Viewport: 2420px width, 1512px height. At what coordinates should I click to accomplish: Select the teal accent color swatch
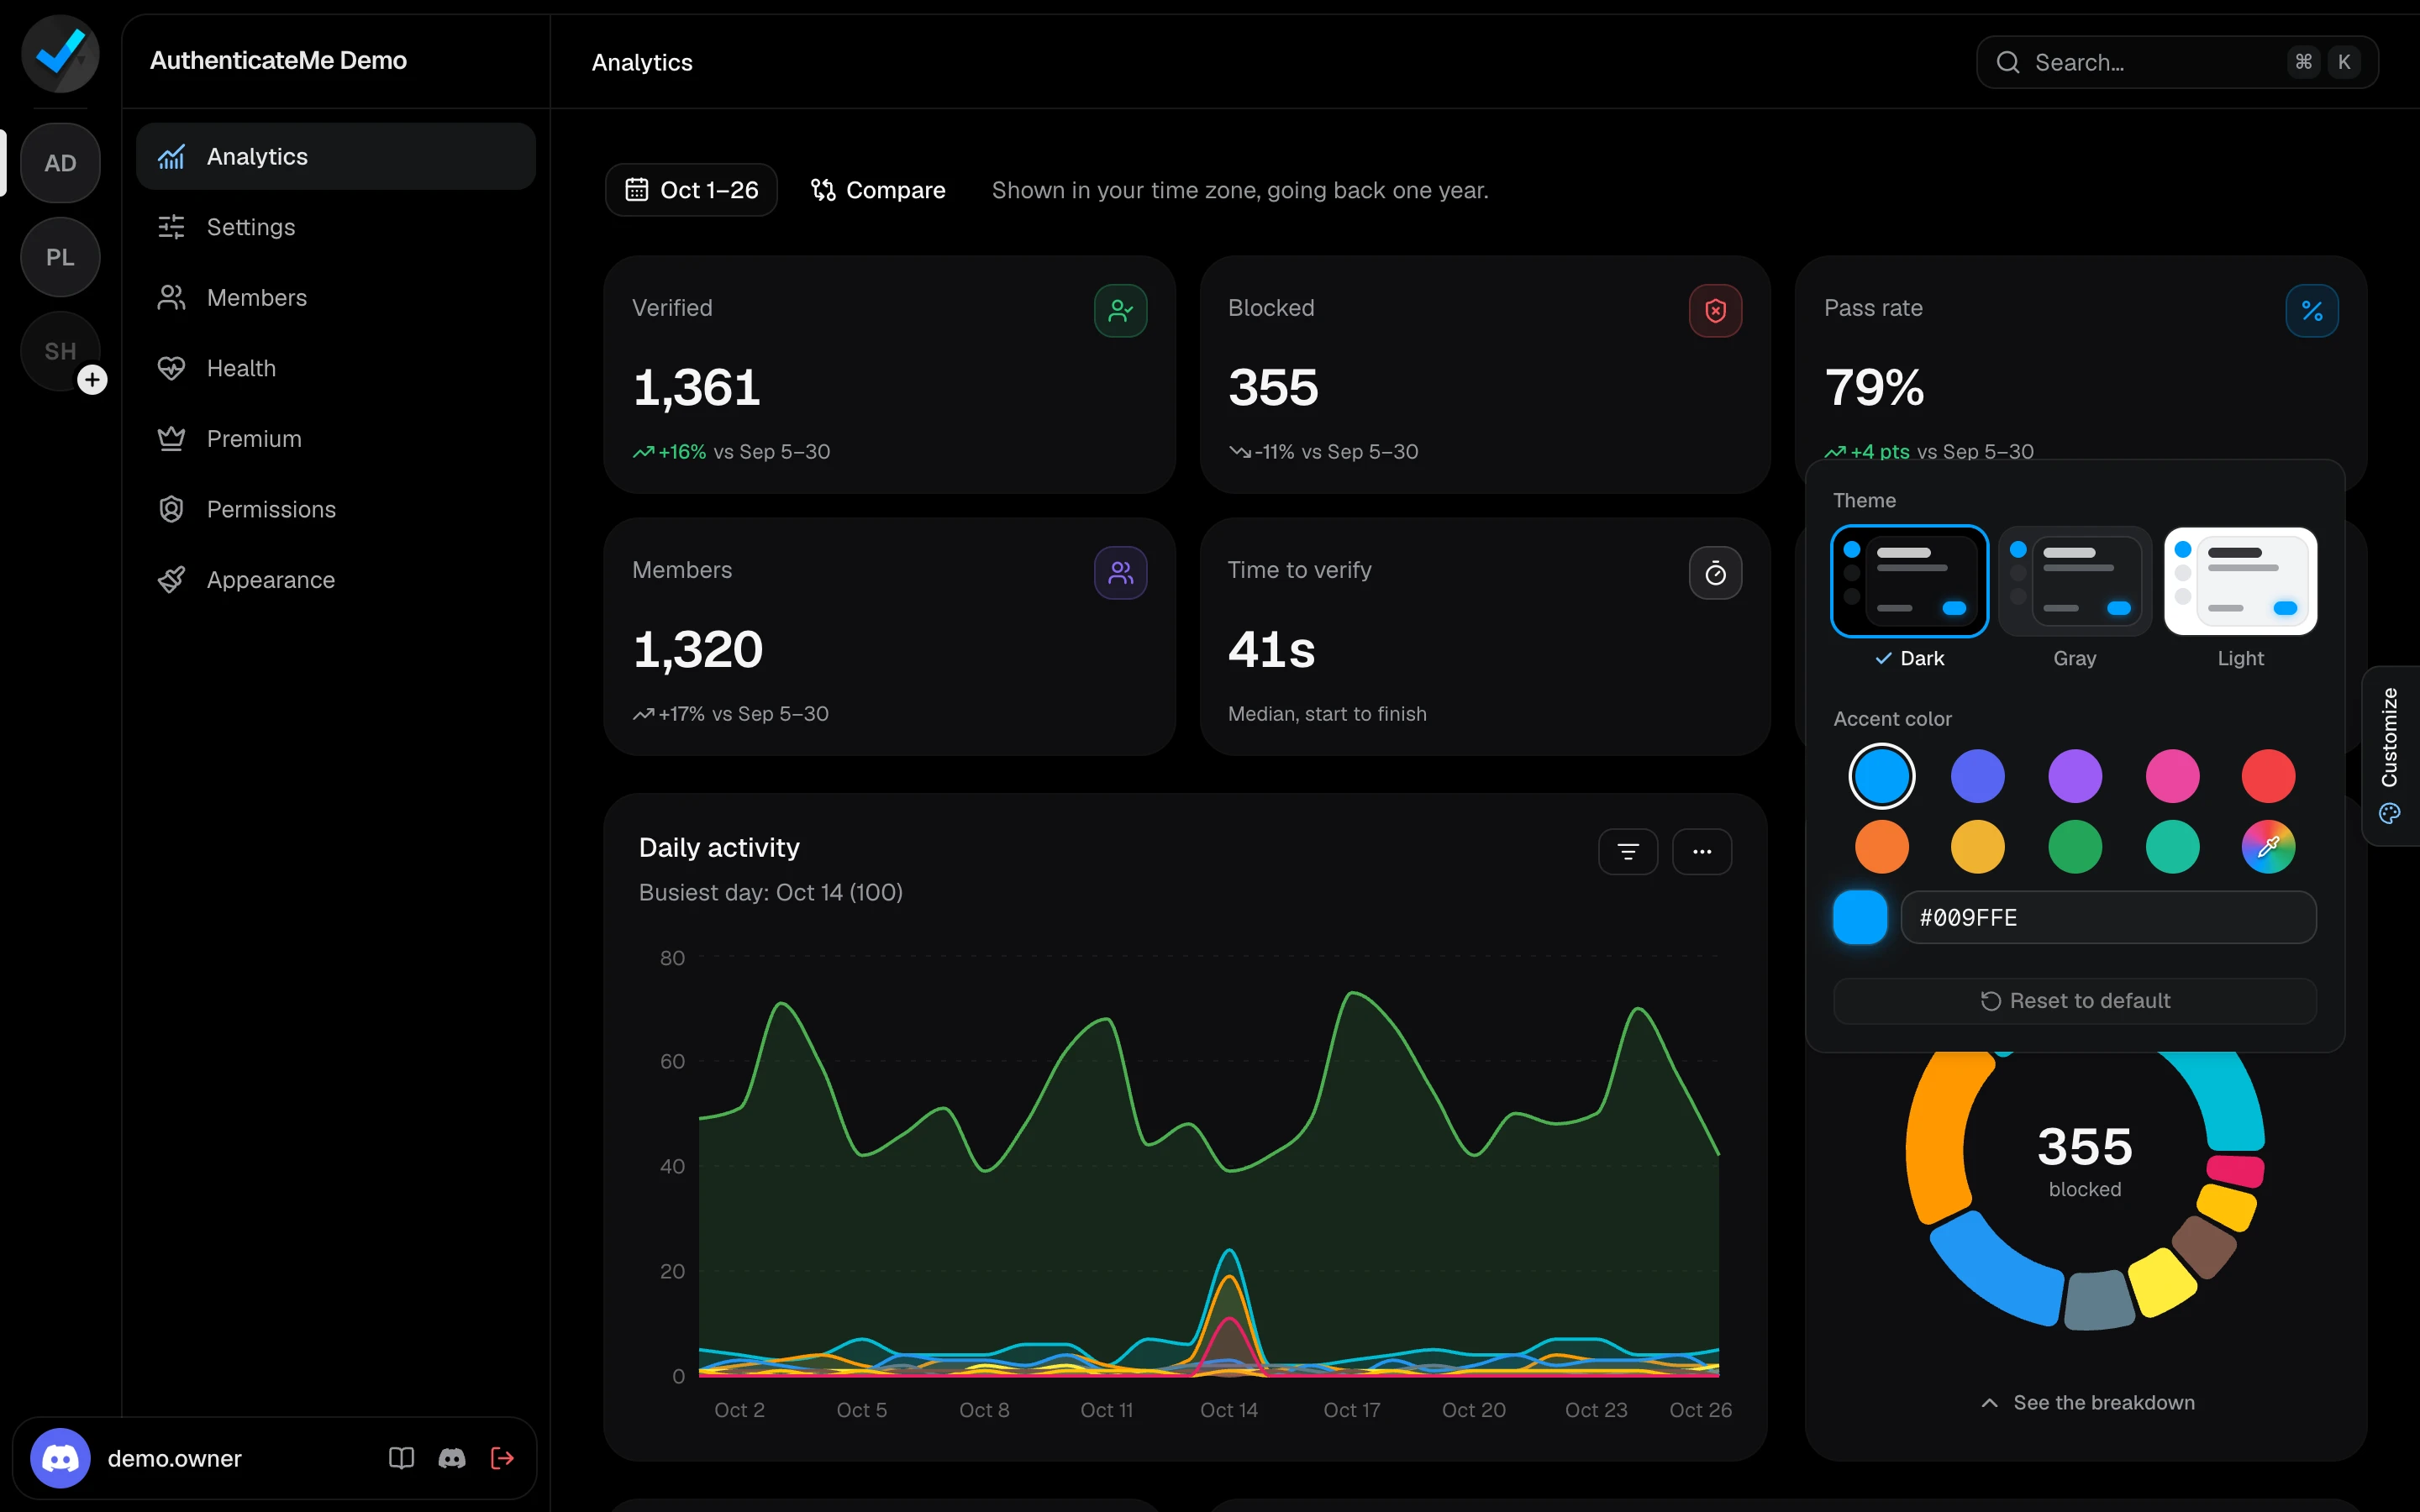(x=2172, y=847)
